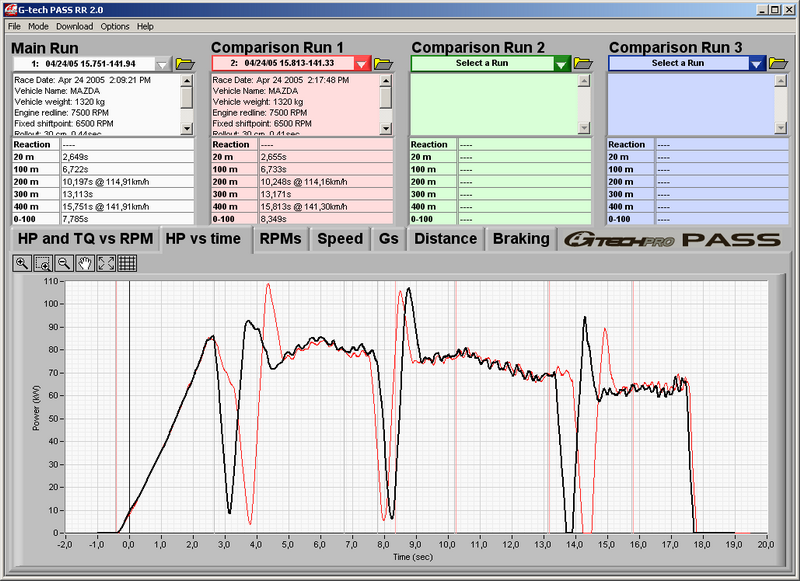Click Main Run 20 m value 2,649s
Screen dimensions: 800x581
(127, 157)
